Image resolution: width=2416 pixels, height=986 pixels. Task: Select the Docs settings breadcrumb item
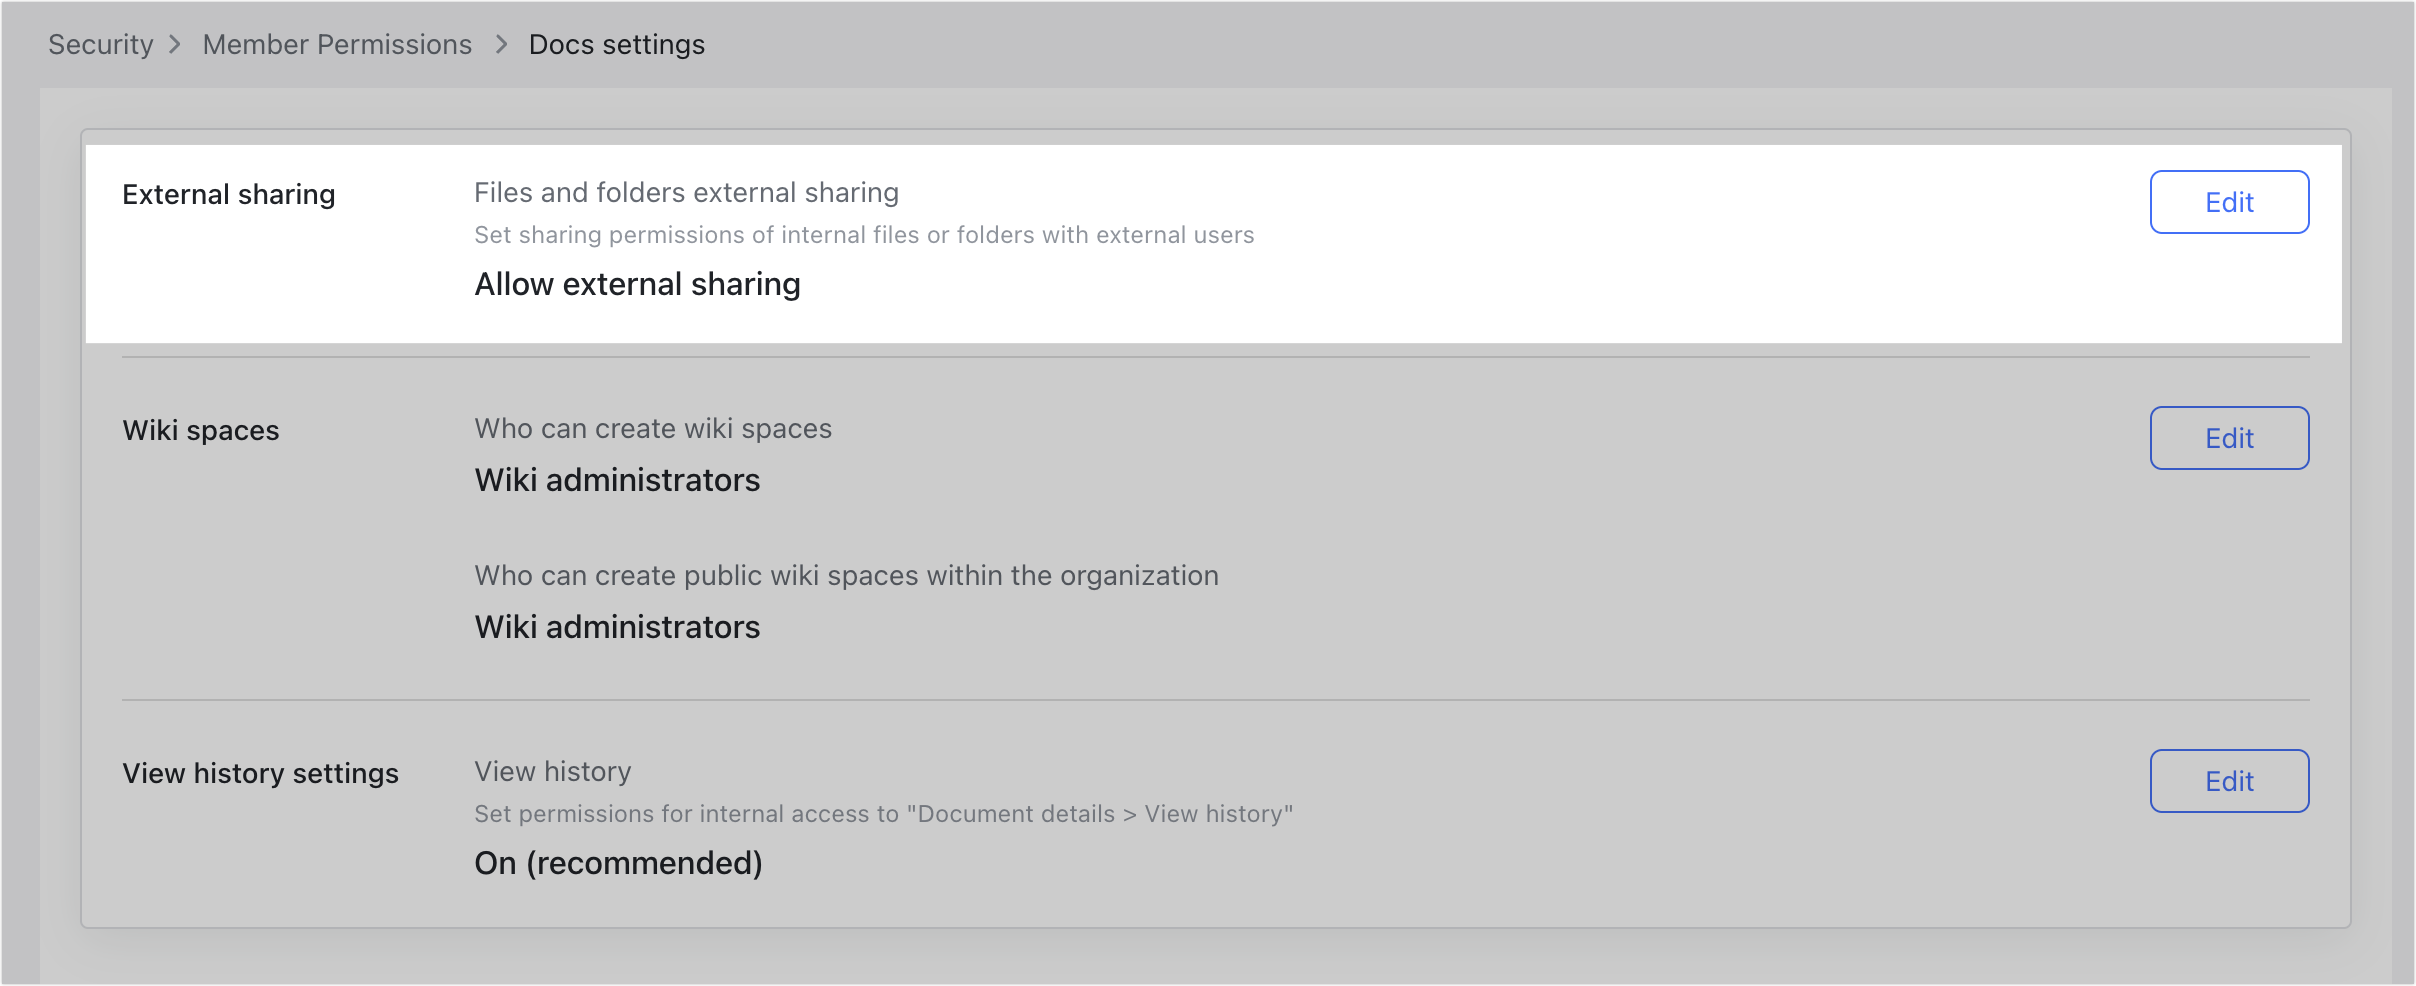pos(617,44)
